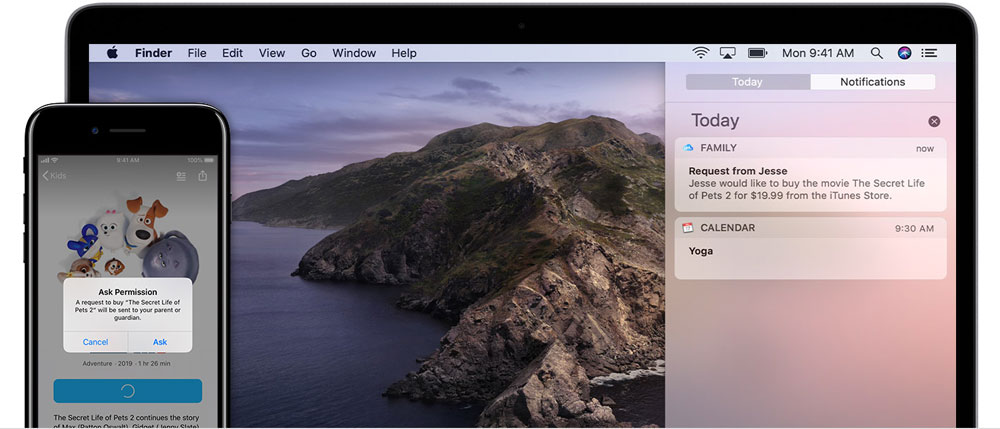
Task: Switch to the Notifications tab
Action: pos(872,82)
